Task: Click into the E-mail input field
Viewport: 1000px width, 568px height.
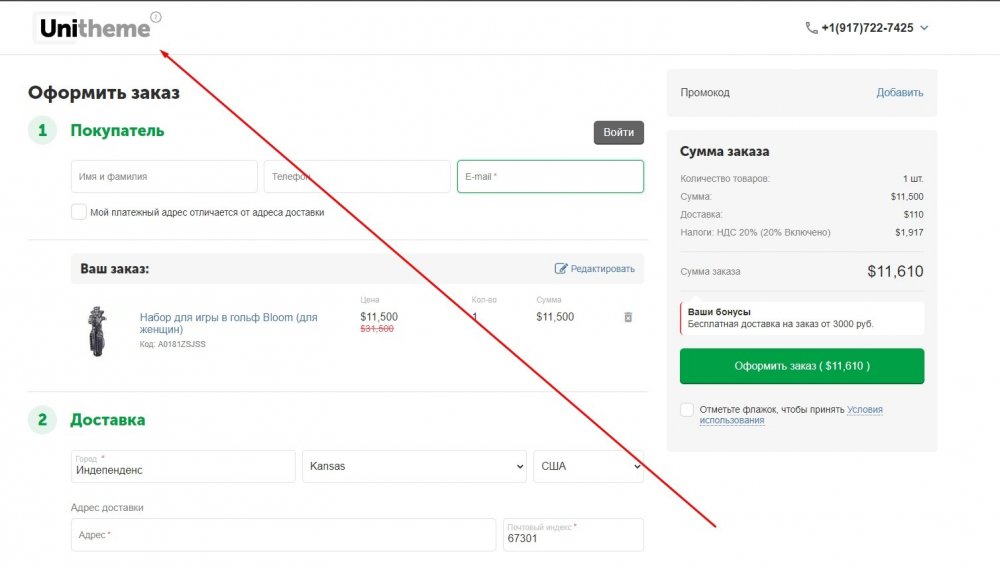Action: [550, 177]
